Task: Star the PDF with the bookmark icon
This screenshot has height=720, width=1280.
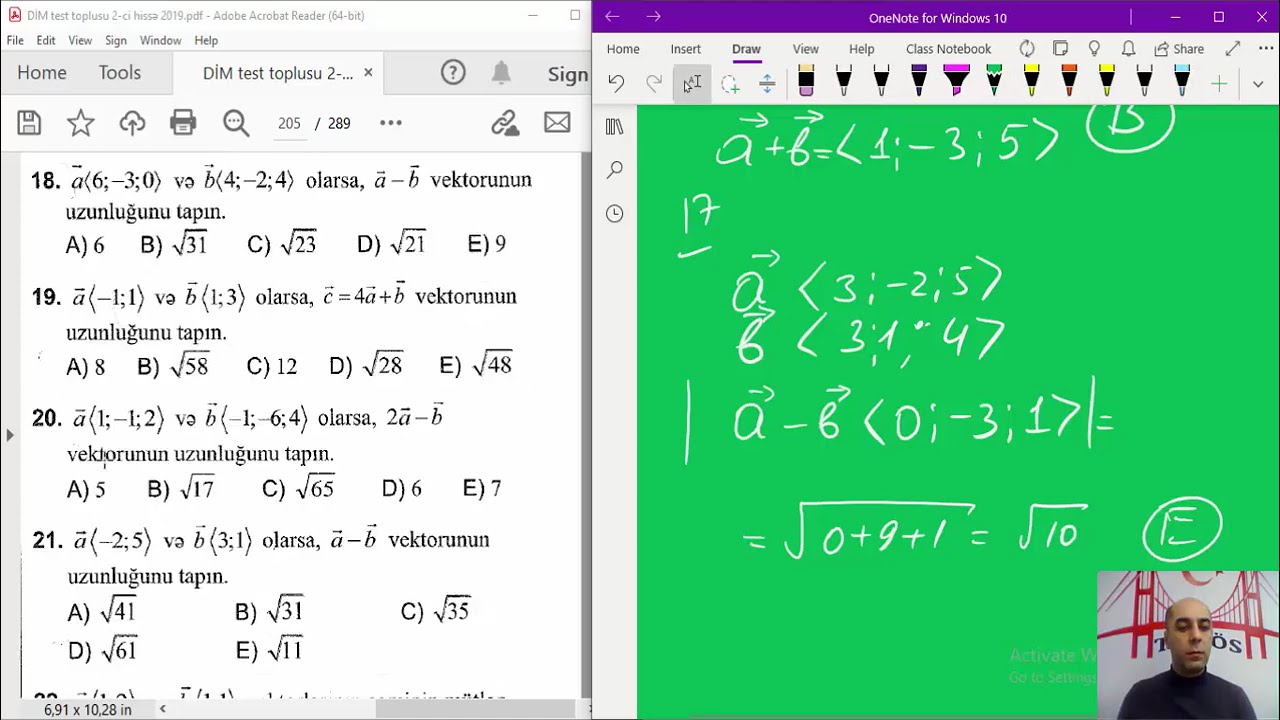Action: [x=80, y=123]
